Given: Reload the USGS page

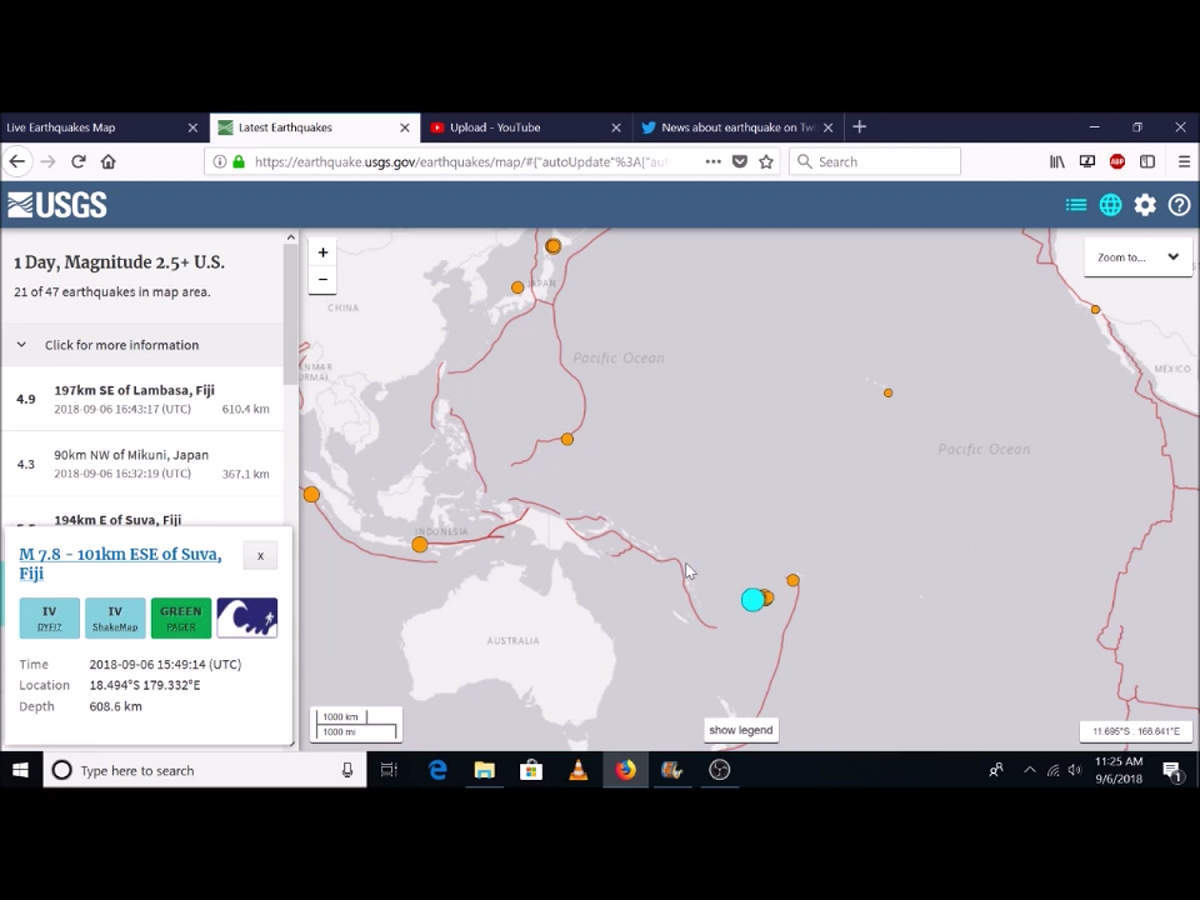Looking at the screenshot, I should tap(78, 161).
